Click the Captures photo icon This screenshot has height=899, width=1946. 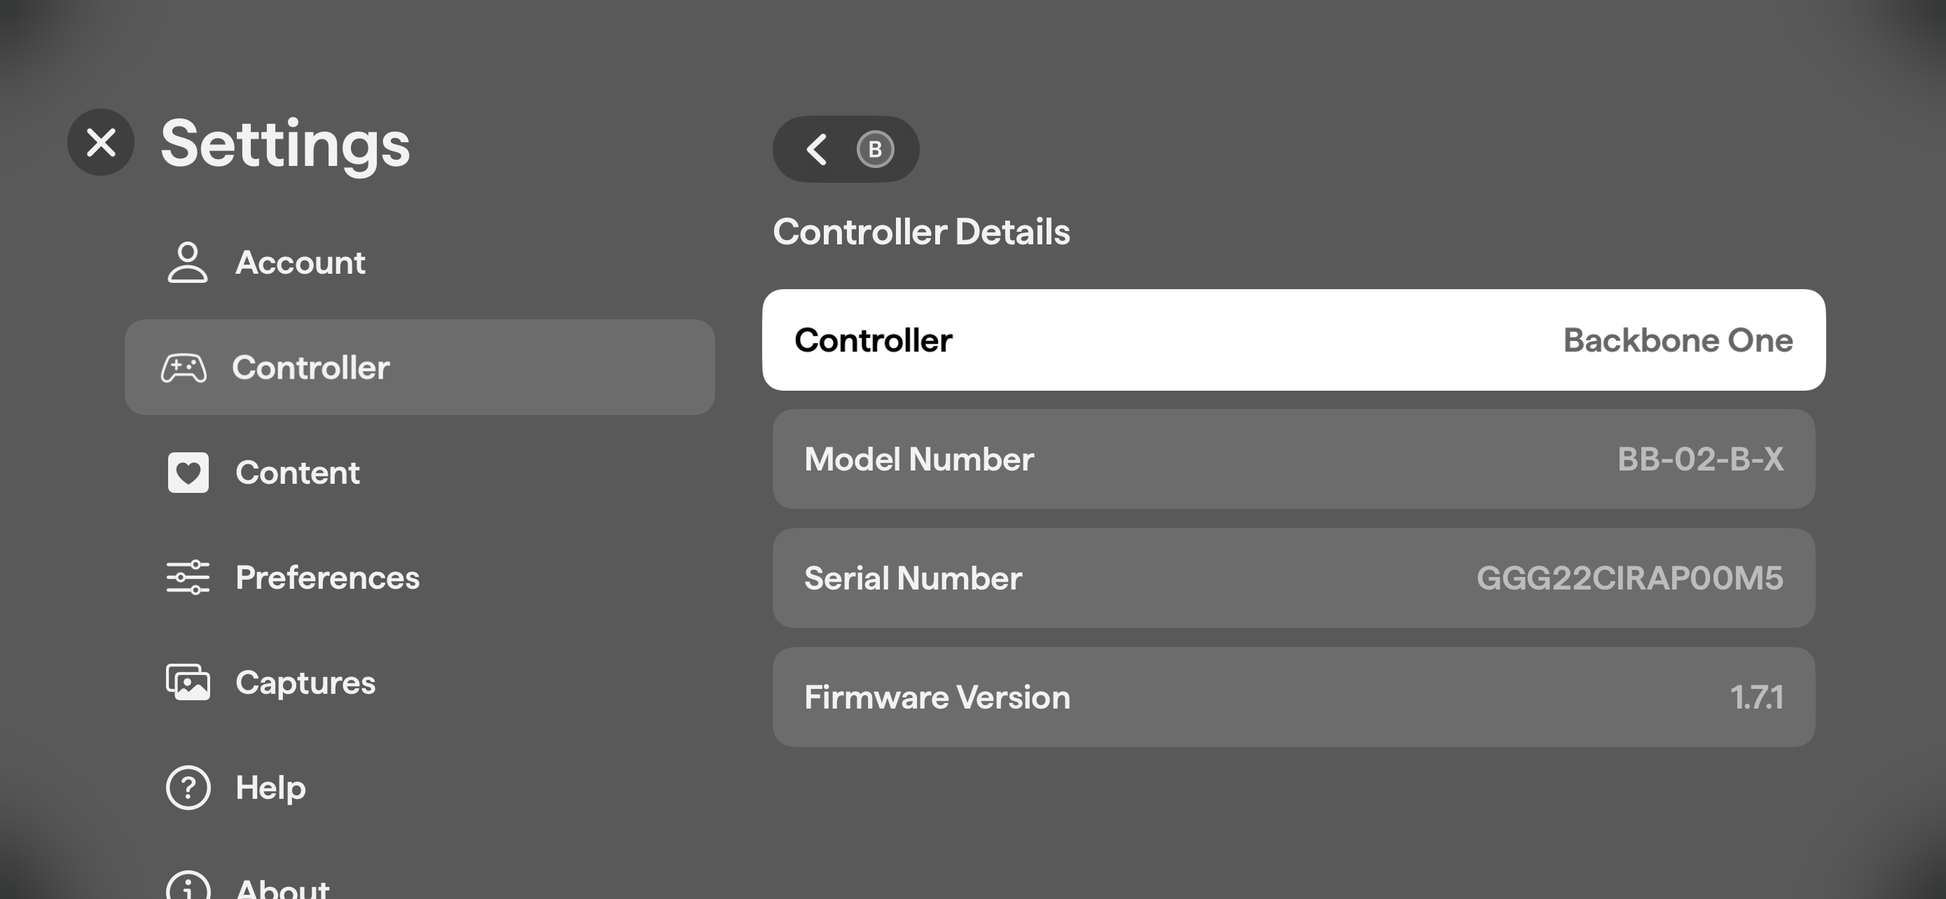(x=188, y=682)
